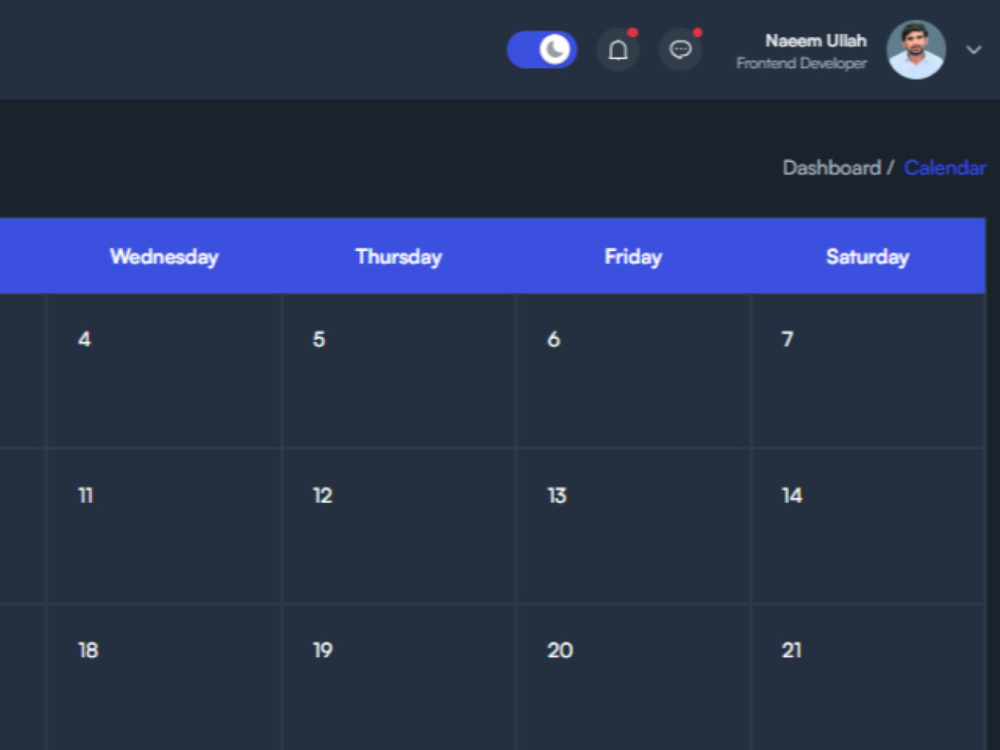This screenshot has height=750, width=1000.
Task: Select day 5 in the calendar
Action: 399,371
